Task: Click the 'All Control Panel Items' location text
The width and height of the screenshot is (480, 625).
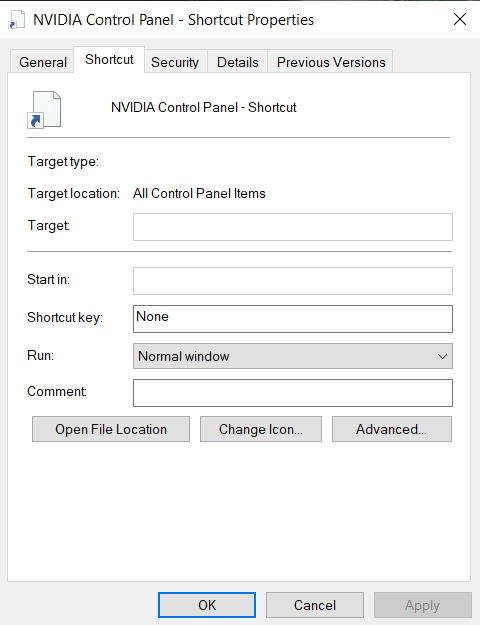Action: [x=199, y=193]
